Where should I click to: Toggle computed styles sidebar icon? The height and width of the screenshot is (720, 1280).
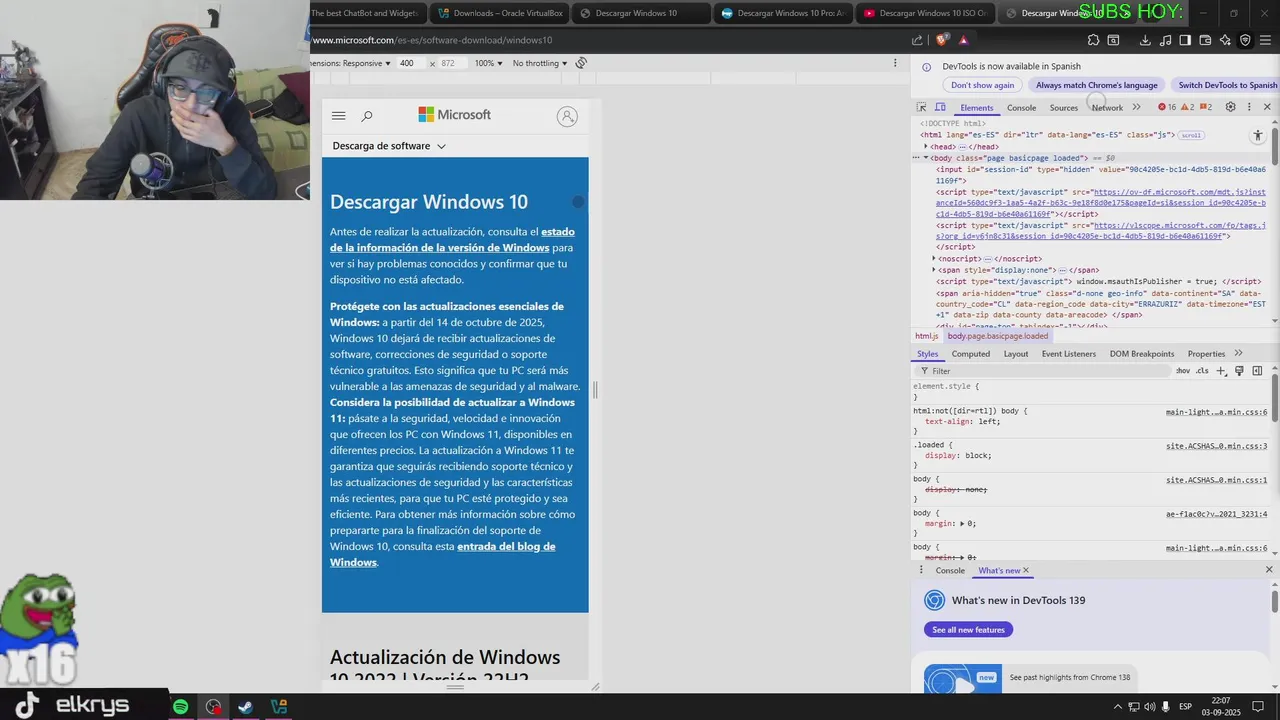(1257, 371)
